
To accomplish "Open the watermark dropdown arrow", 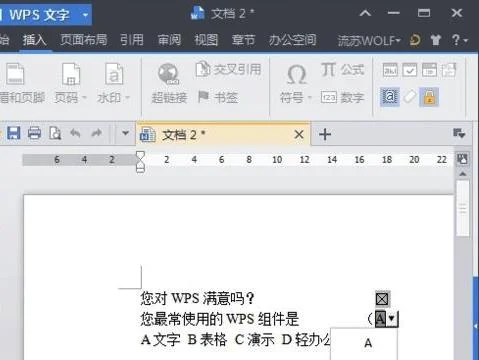I will tap(127, 98).
